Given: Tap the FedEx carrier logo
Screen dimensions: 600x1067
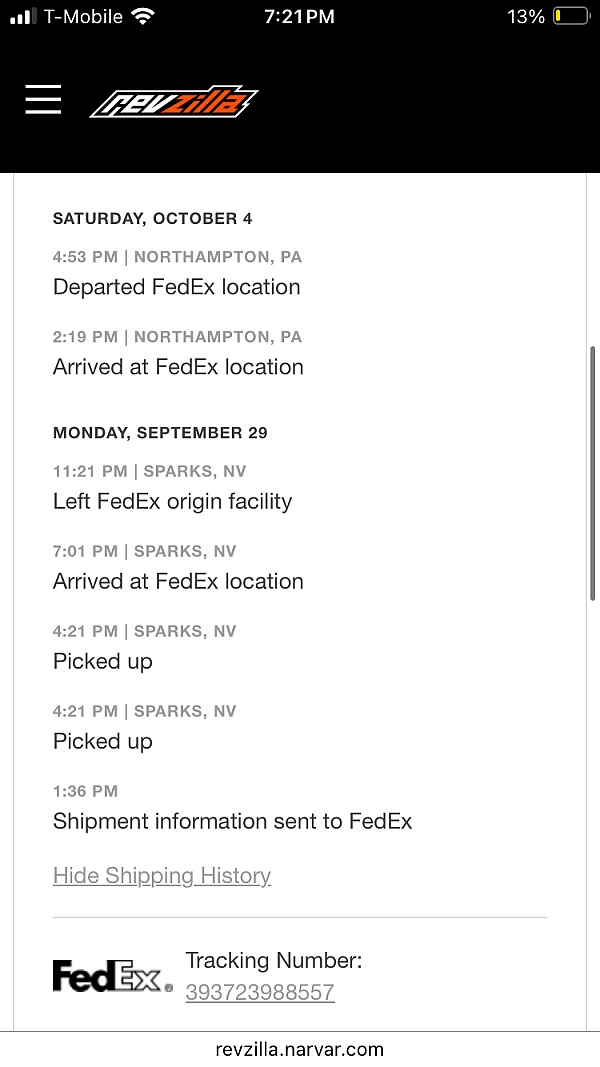Looking at the screenshot, I should click(112, 976).
